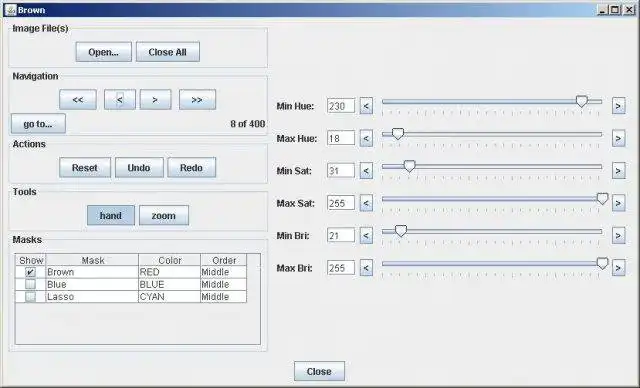
Task: Check Show for the Blue mask
Action: point(30,284)
